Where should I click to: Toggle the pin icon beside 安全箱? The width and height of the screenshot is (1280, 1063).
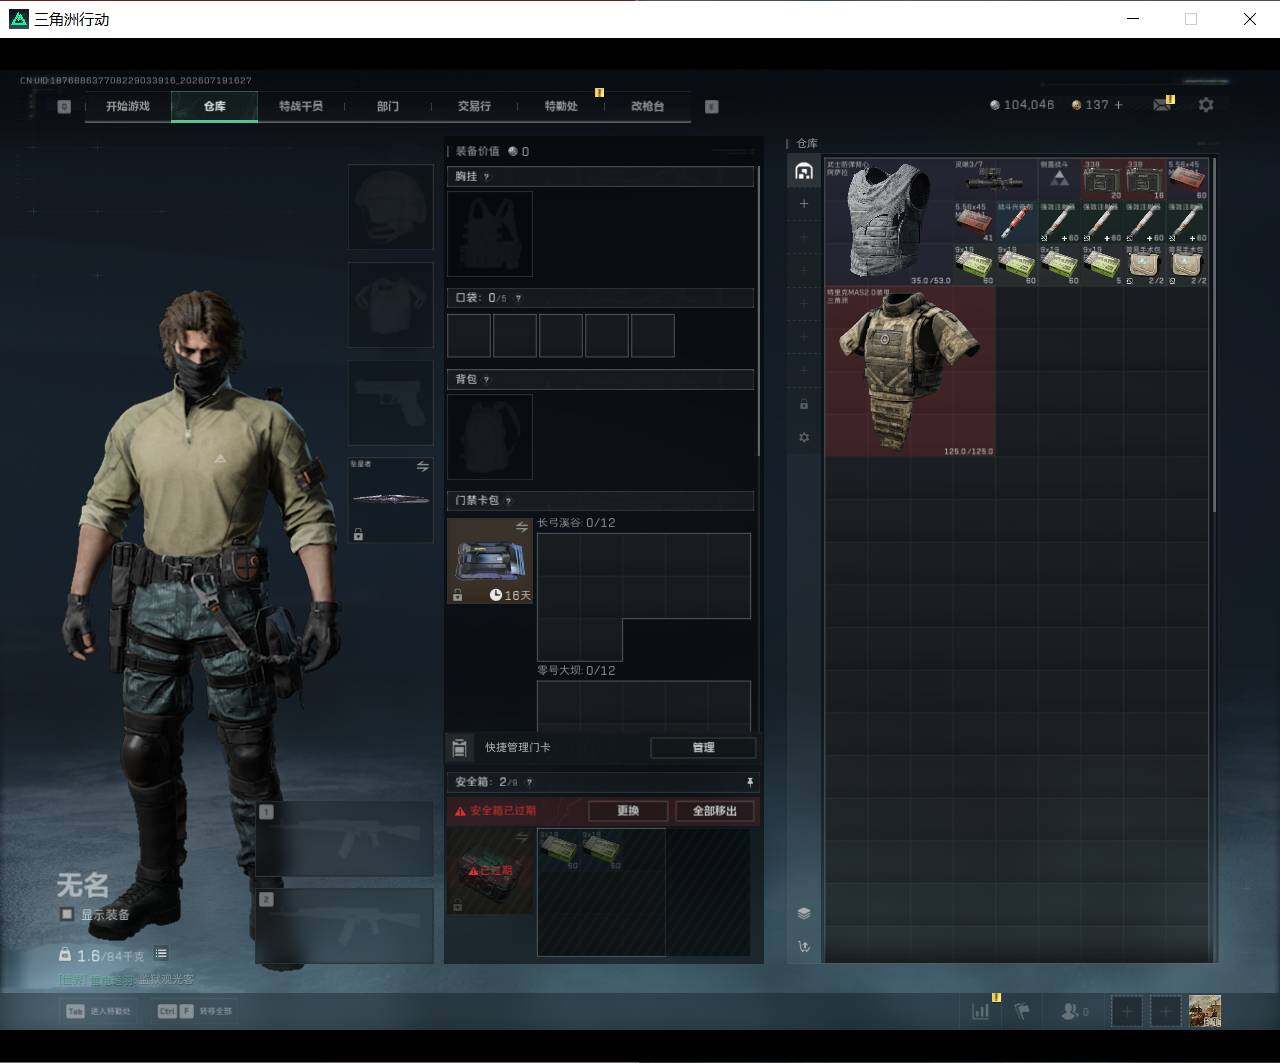(749, 782)
